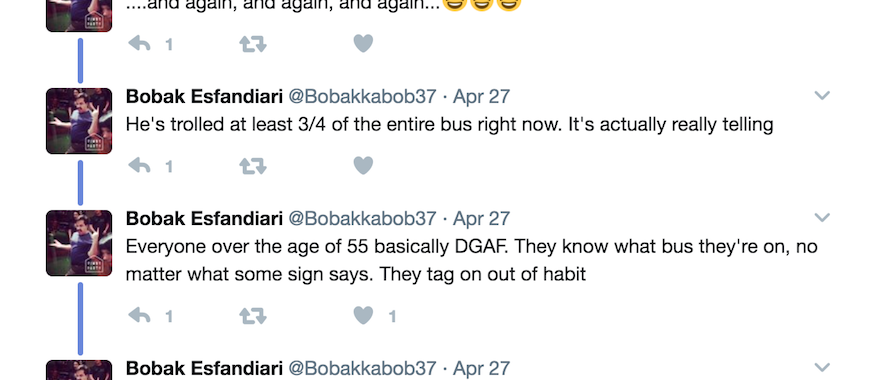Click @Bobakkabob37 handle on the "Everyone over 55" tweet

click(x=362, y=218)
